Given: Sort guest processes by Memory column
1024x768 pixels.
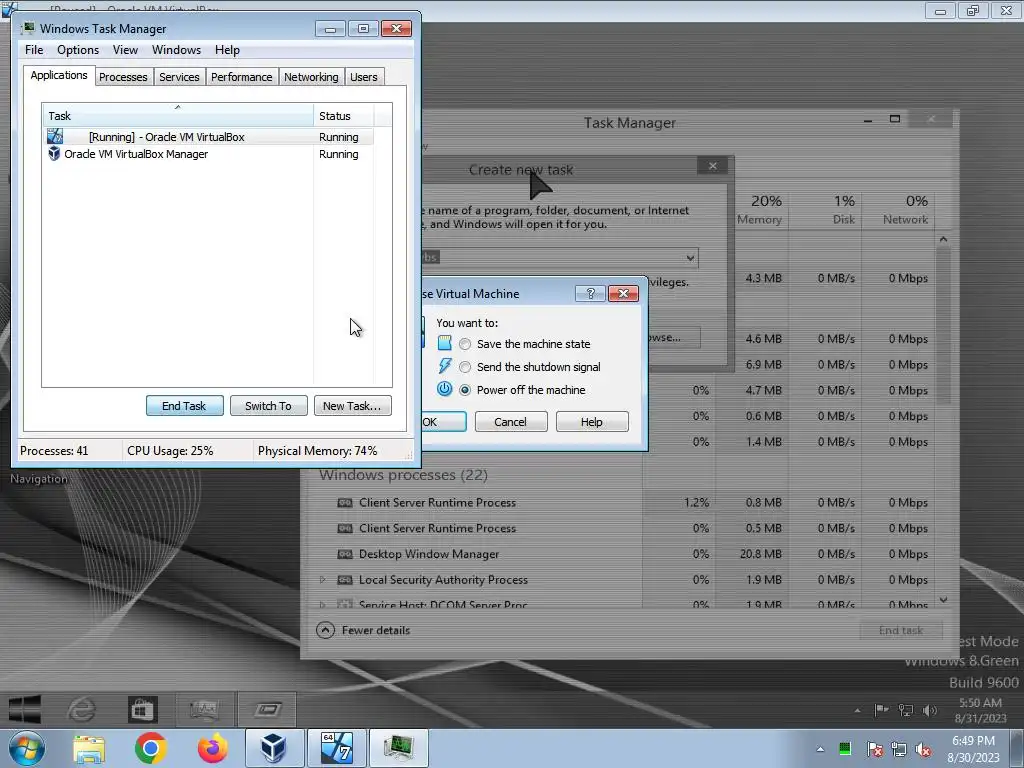Looking at the screenshot, I should tap(759, 209).
